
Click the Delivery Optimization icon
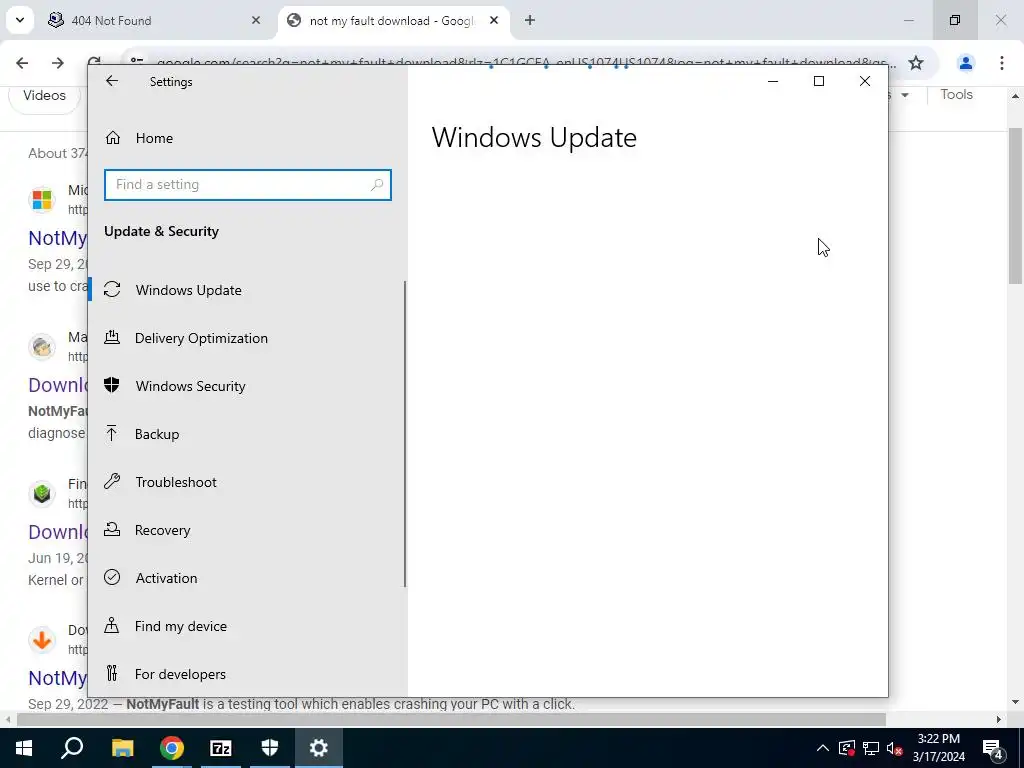pyautogui.click(x=112, y=337)
